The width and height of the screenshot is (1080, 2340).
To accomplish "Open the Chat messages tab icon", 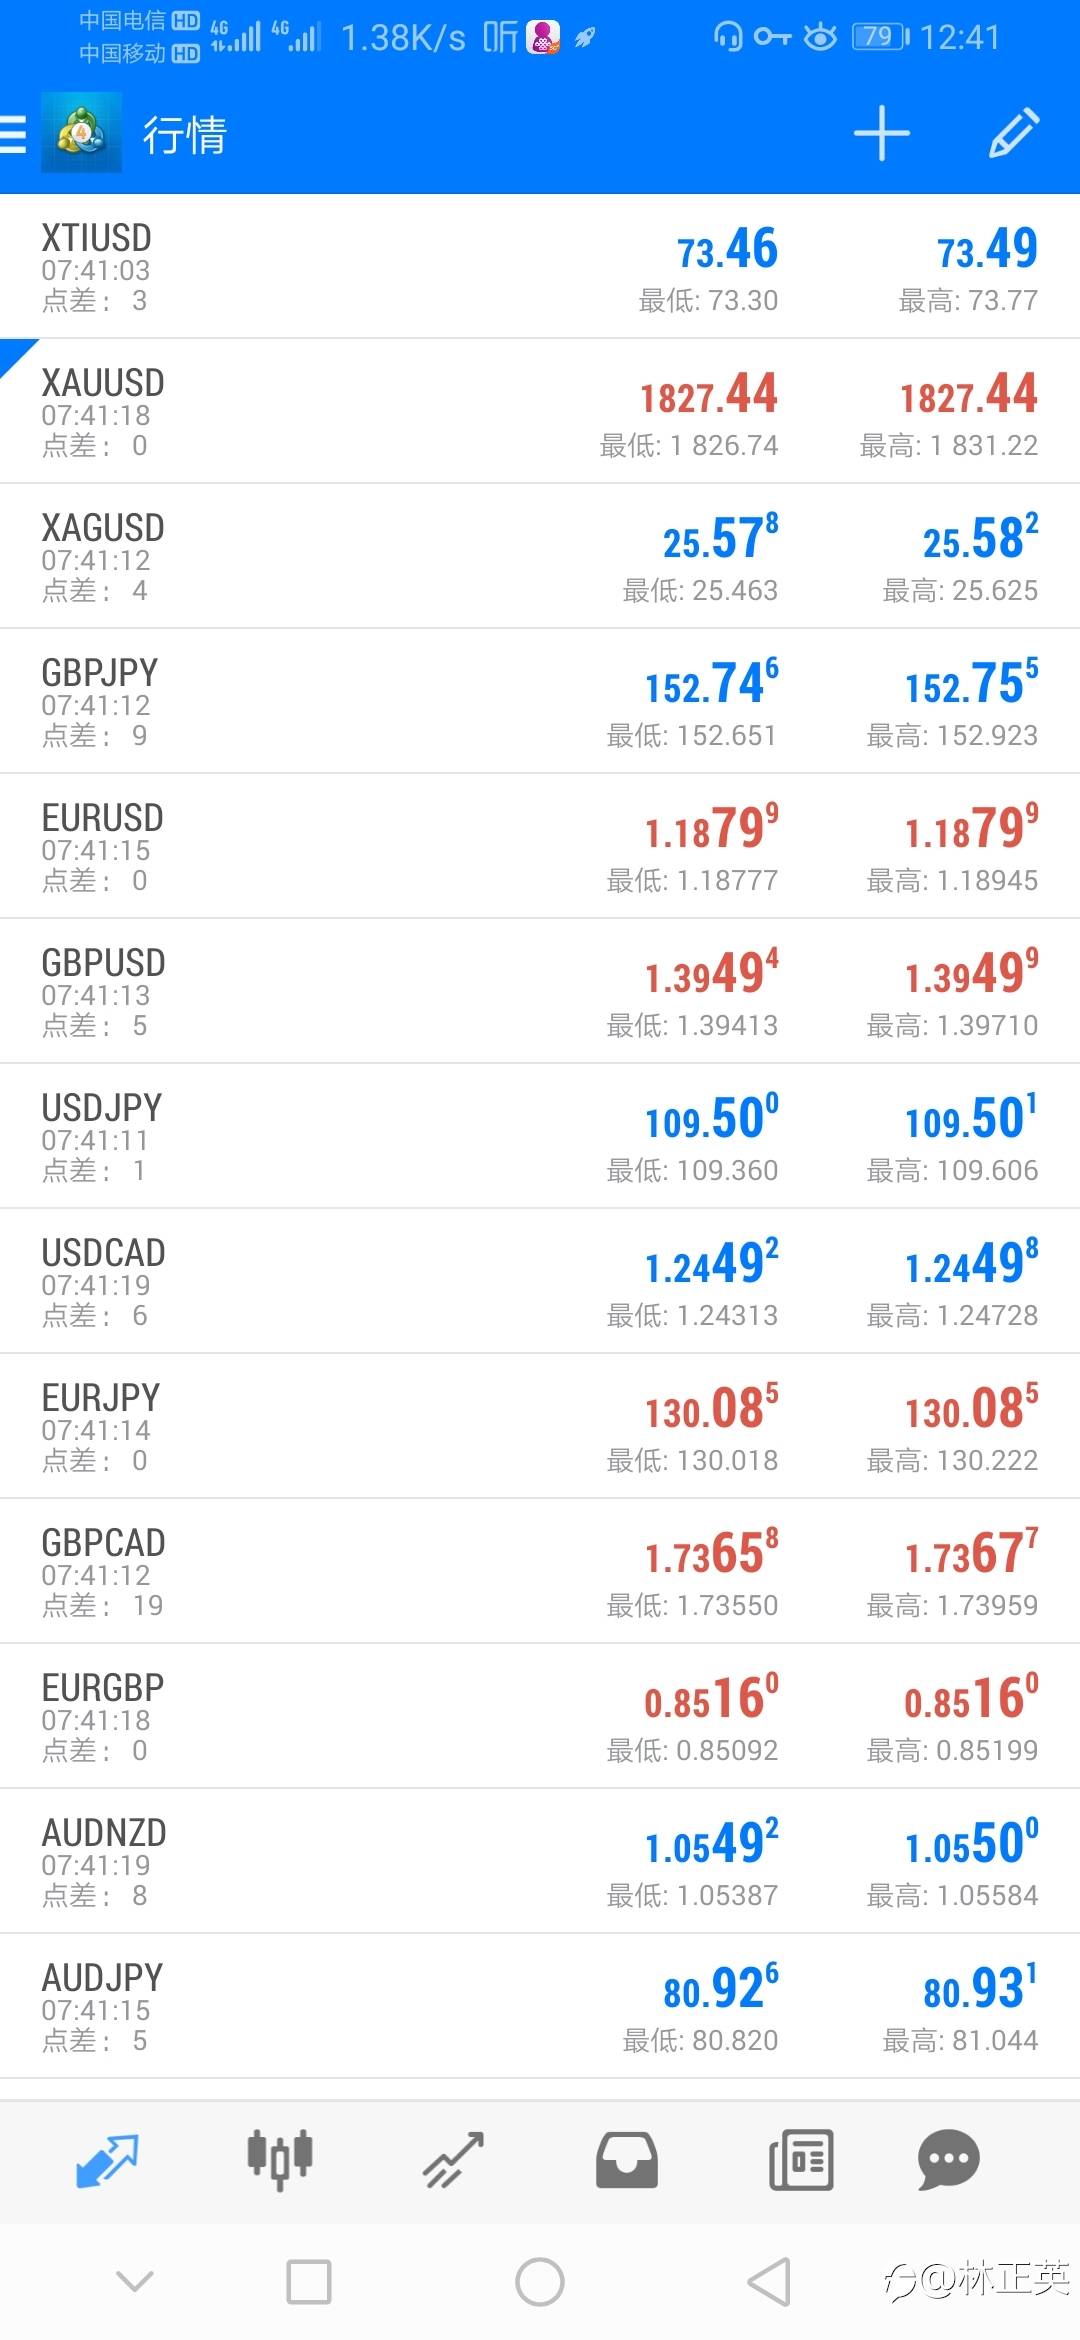I will tap(948, 2160).
